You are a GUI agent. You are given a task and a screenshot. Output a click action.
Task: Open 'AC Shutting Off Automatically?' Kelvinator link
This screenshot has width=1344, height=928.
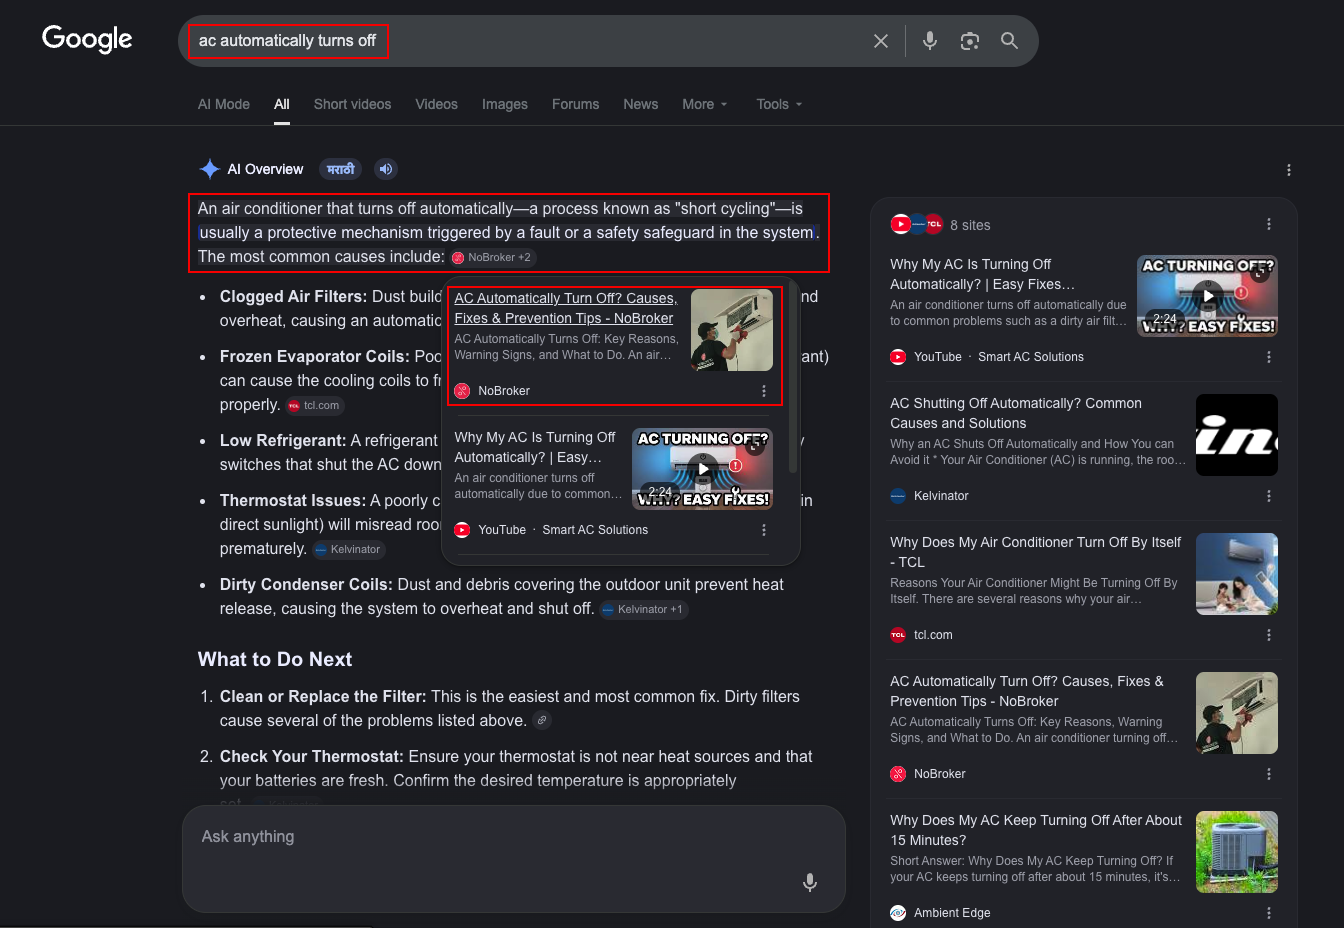coord(1016,413)
